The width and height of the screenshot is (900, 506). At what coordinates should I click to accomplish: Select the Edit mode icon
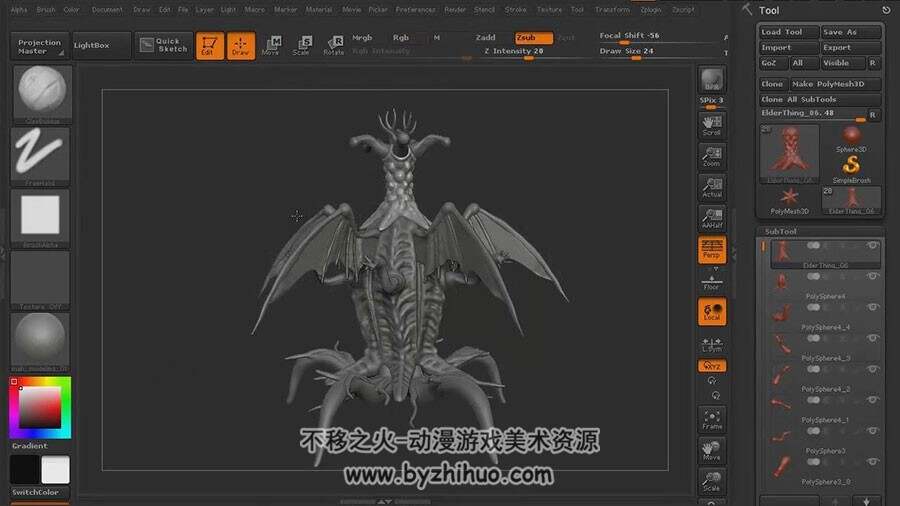[210, 45]
